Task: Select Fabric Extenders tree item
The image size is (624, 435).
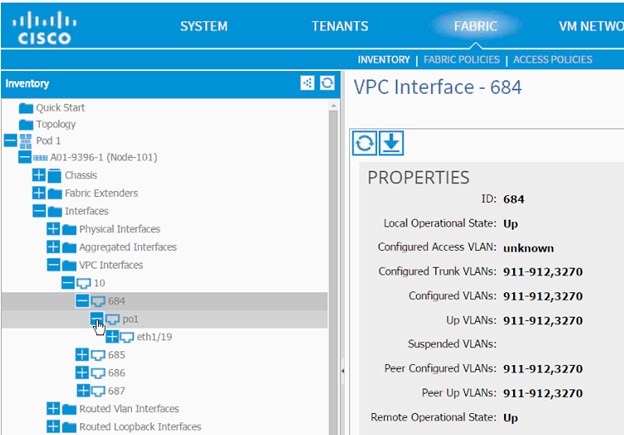Action: 101,193
